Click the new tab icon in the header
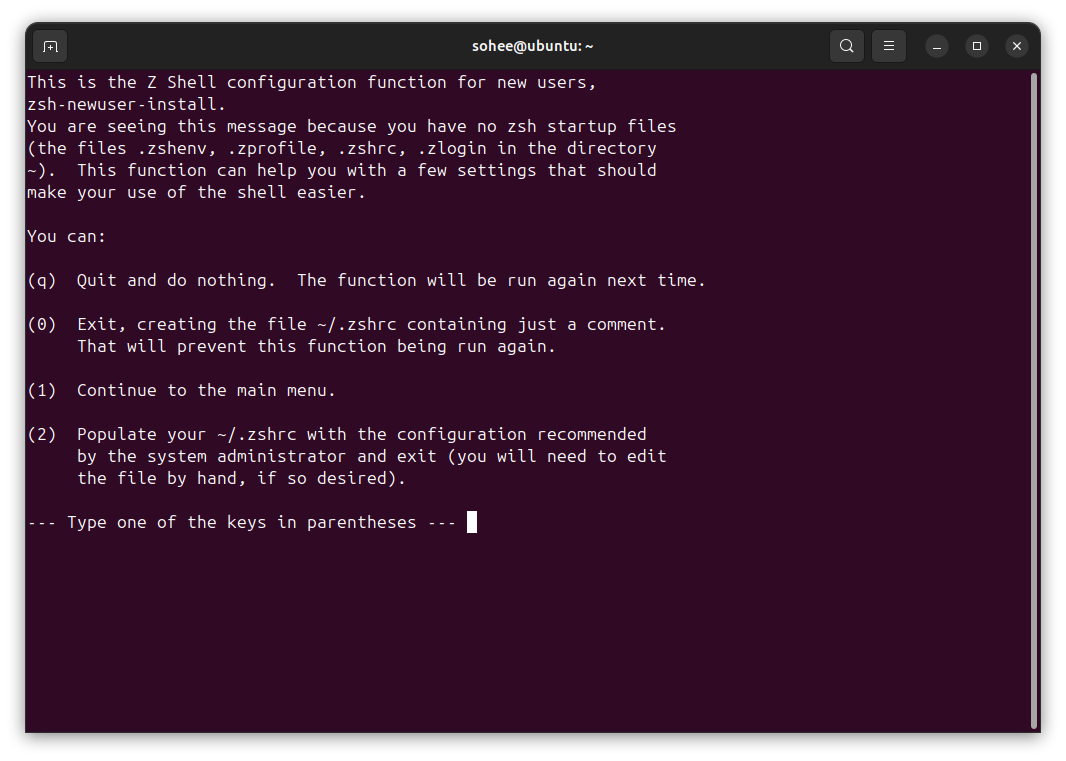The width and height of the screenshot is (1066, 761). [x=49, y=45]
